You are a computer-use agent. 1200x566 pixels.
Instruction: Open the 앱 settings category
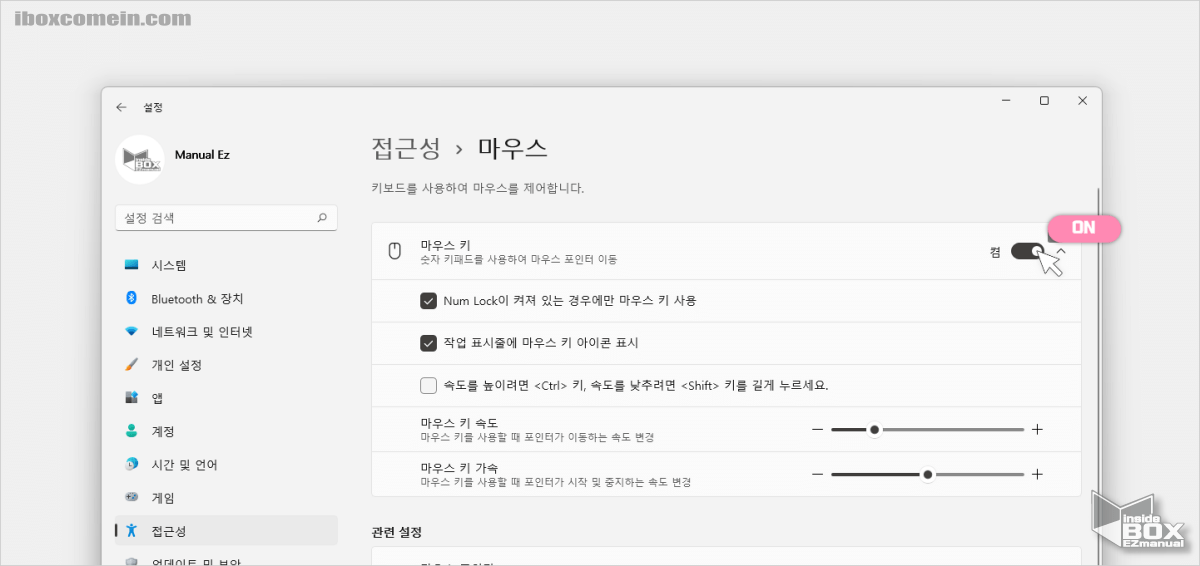click(226, 398)
